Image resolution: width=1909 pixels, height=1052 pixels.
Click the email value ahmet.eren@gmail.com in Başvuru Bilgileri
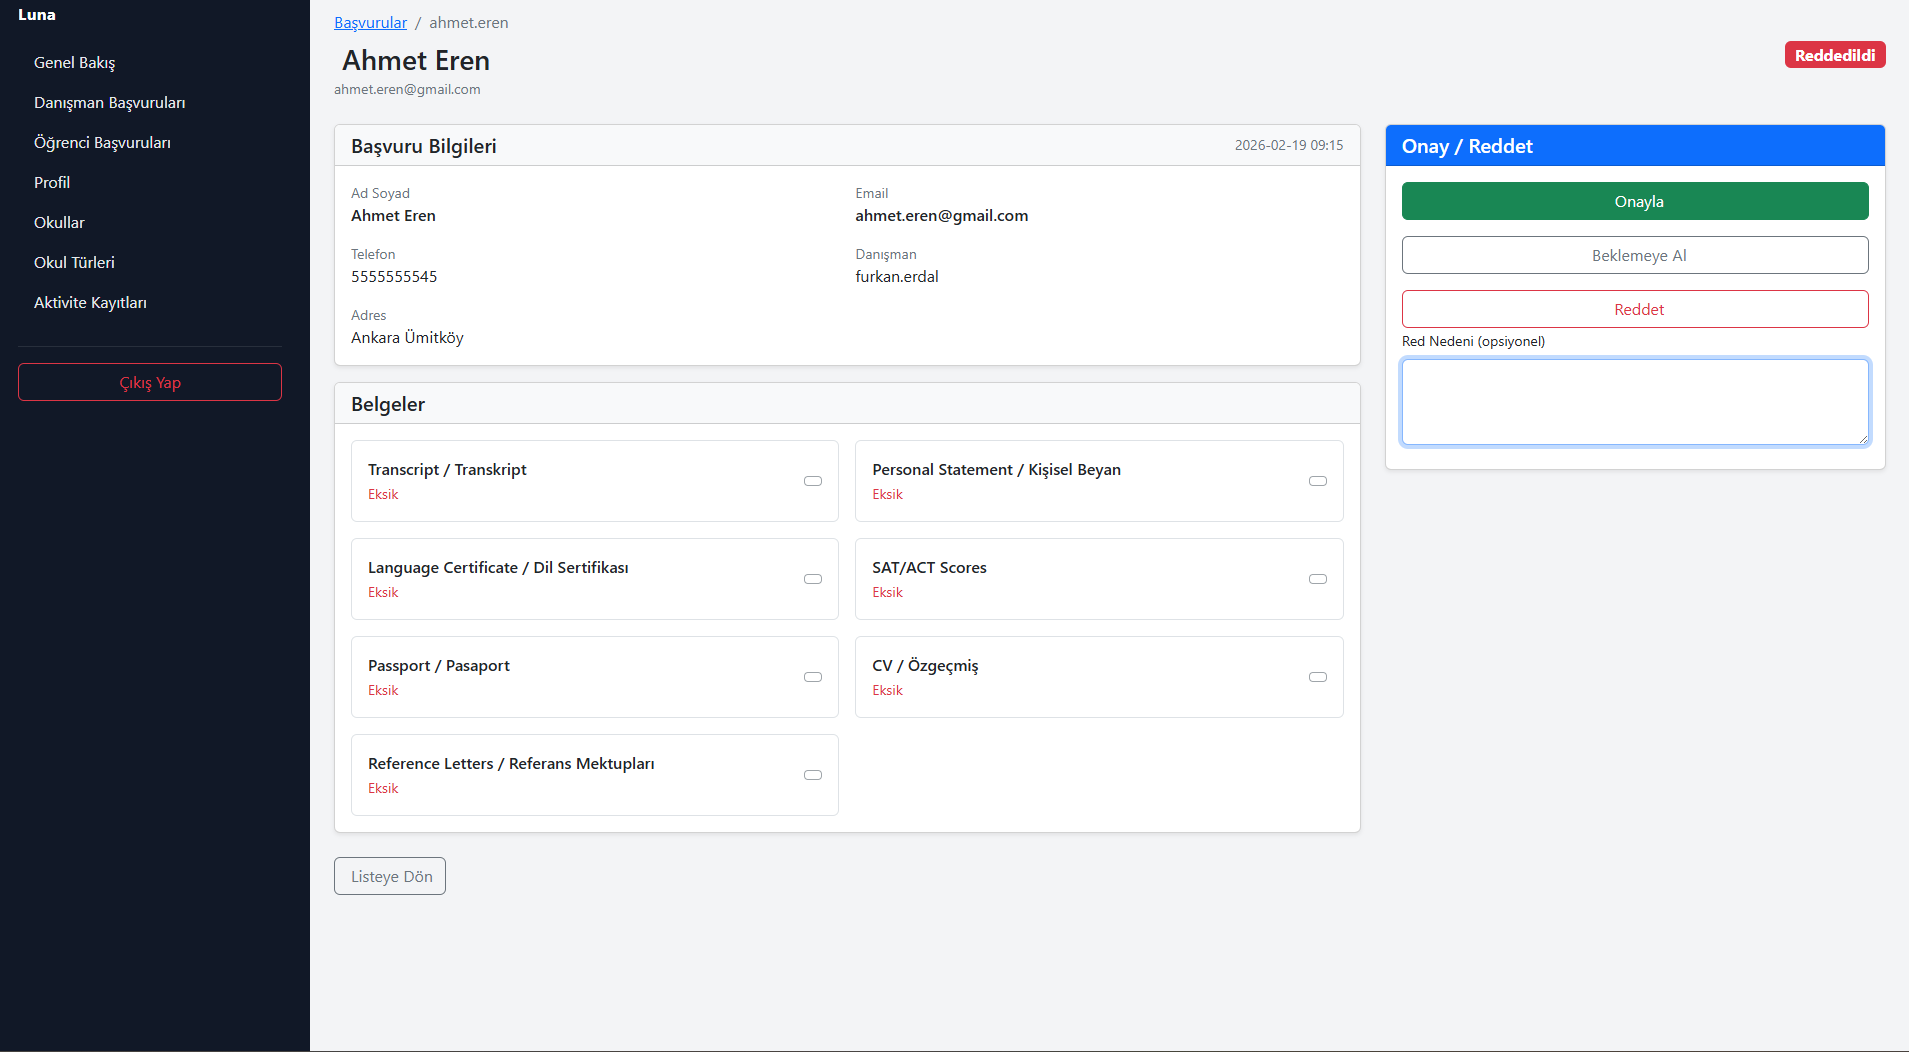941,215
